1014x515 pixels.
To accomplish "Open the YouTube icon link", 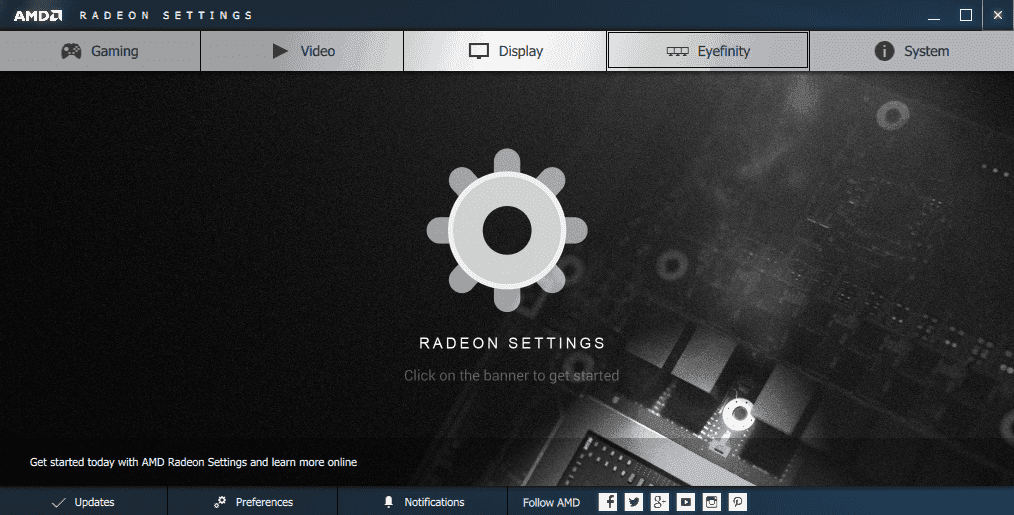I will coord(685,502).
